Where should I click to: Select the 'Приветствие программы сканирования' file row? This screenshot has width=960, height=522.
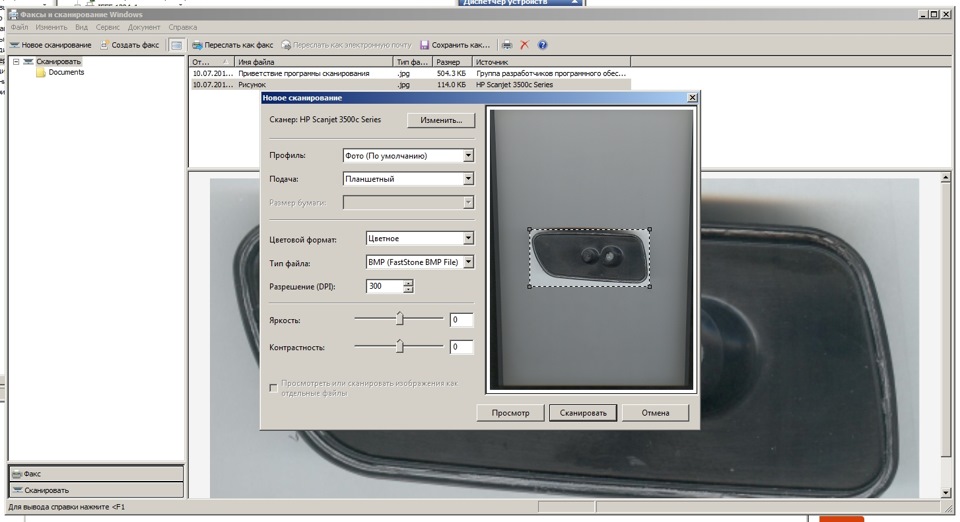(409, 73)
